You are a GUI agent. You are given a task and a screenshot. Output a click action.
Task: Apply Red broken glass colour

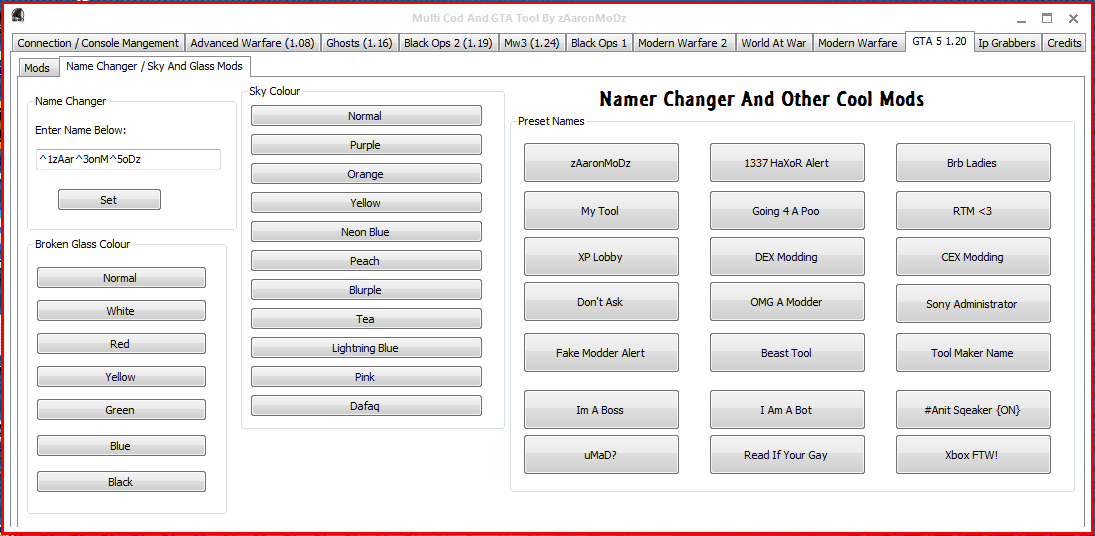(x=121, y=344)
